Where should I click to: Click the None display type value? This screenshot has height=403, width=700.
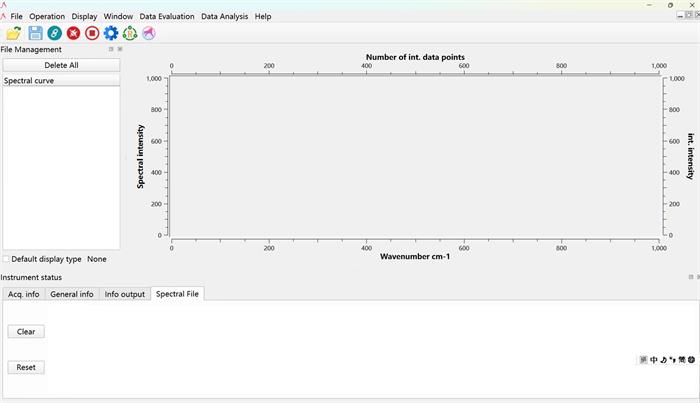pos(97,259)
